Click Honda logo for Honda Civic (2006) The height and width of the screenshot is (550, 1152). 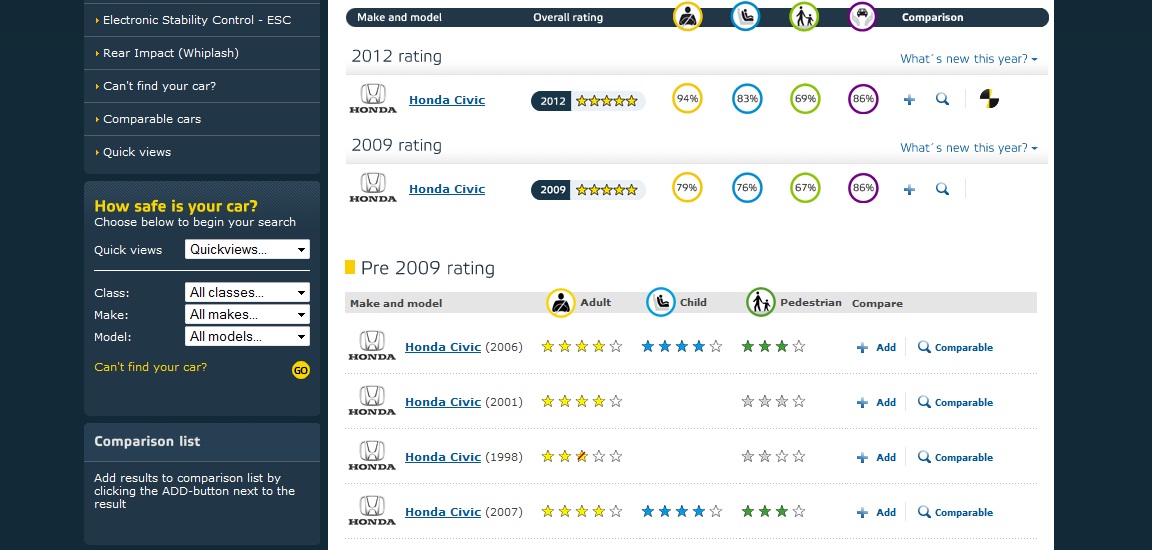[372, 346]
